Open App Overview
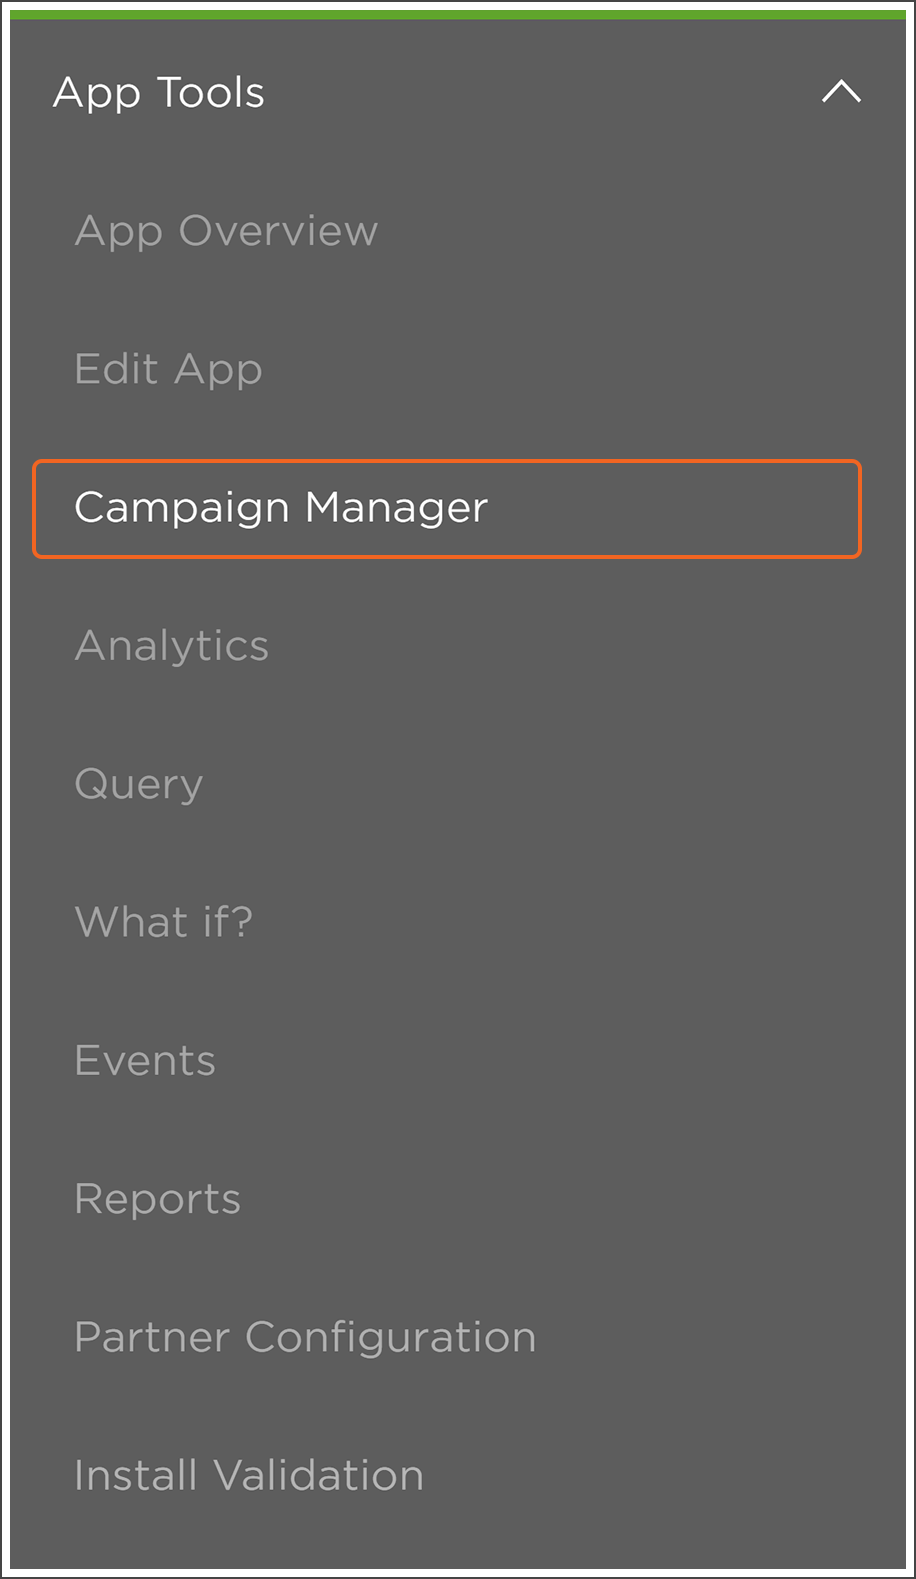Screen dimensions: 916x1579 click(x=226, y=231)
